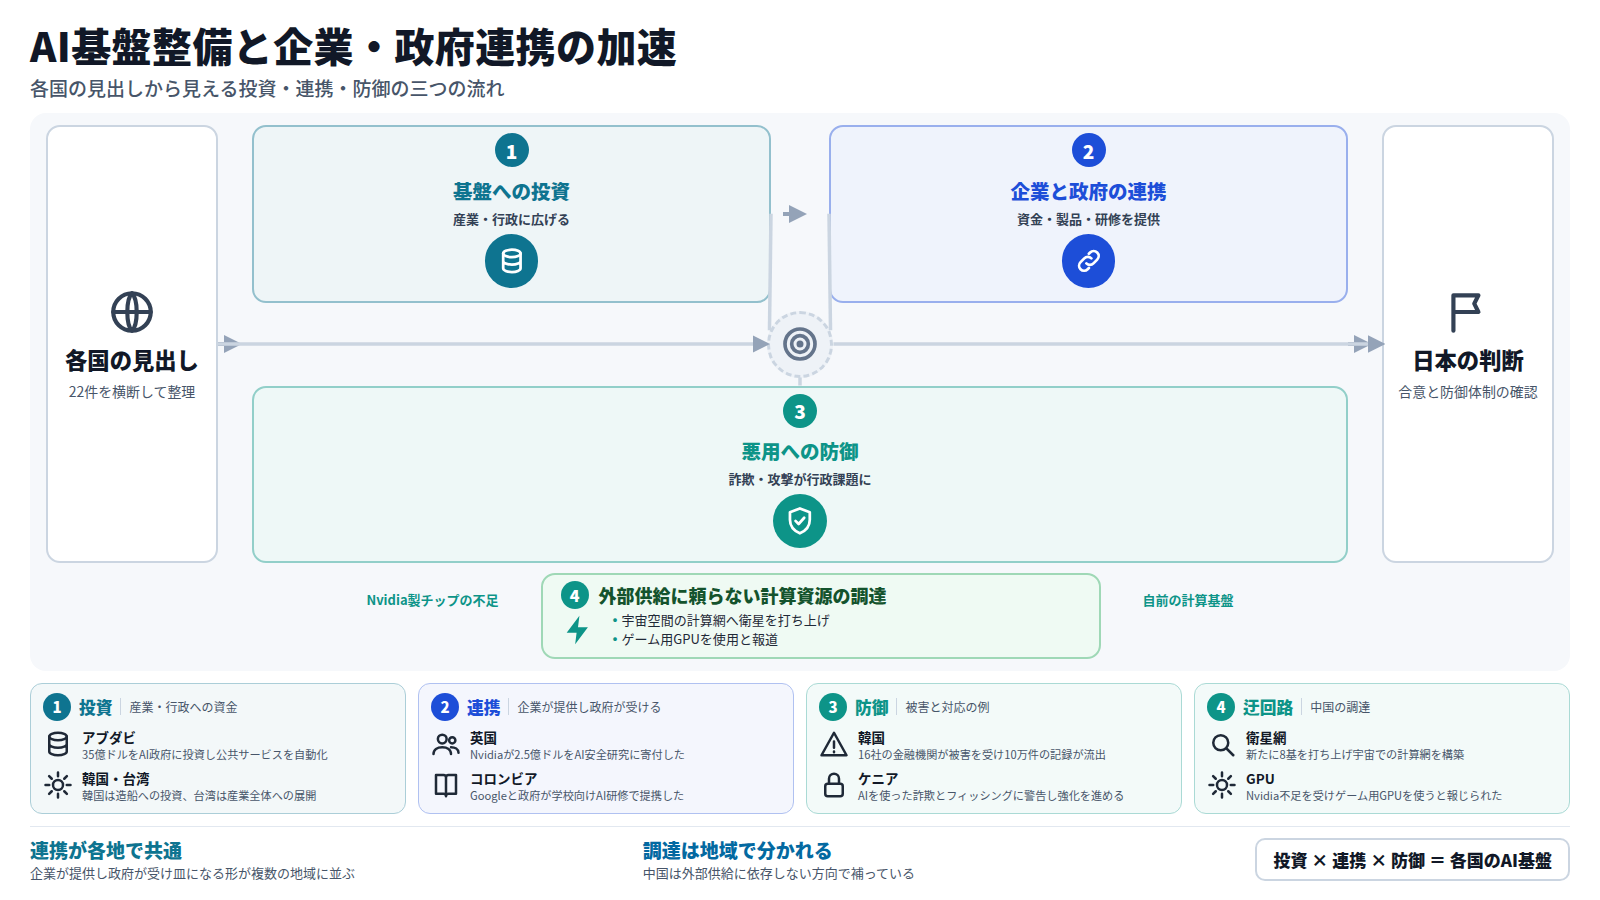Select the database icon beside アブダビ
Viewport: 1600px width, 900px height.
tap(58, 744)
